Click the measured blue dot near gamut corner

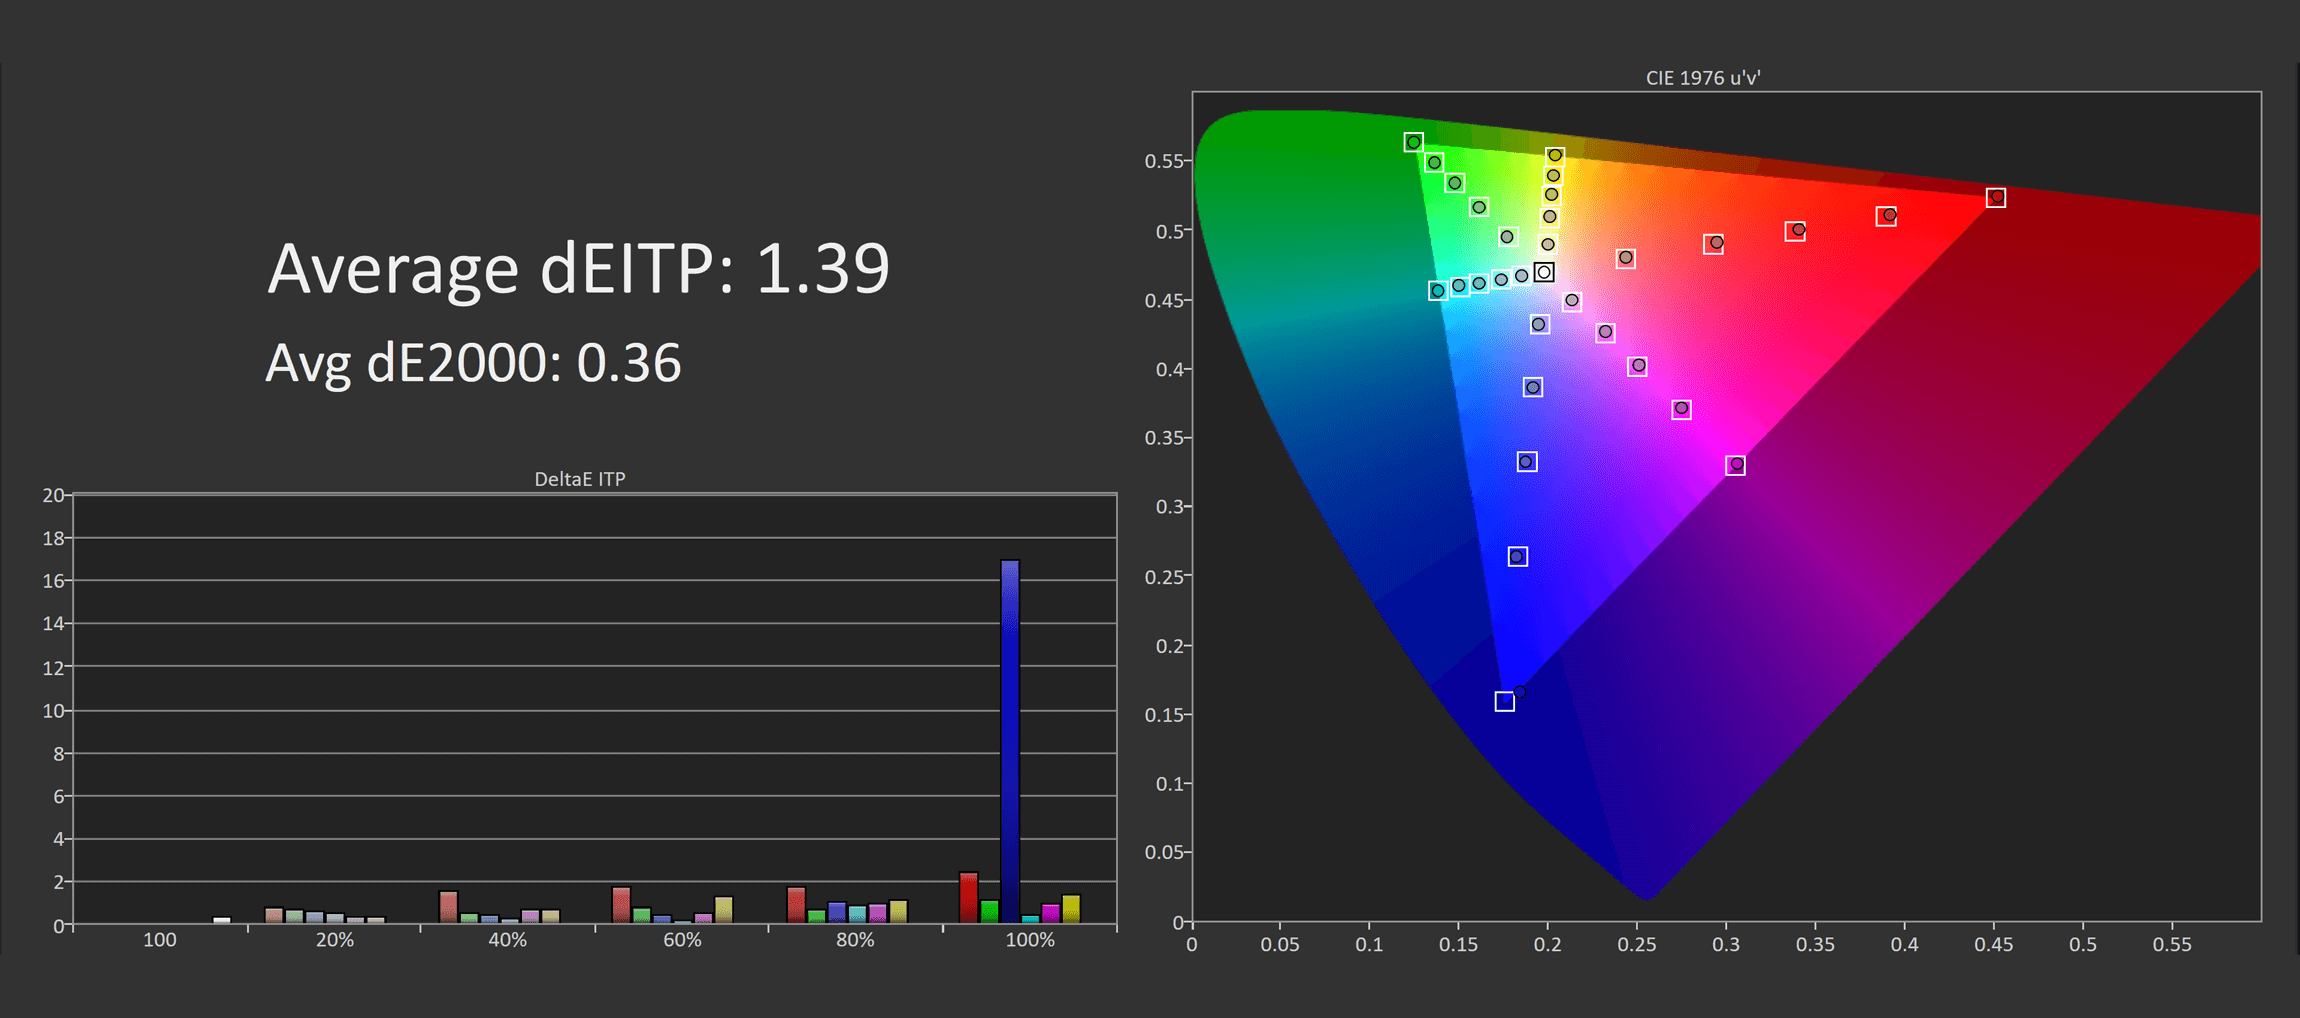pos(1519,691)
